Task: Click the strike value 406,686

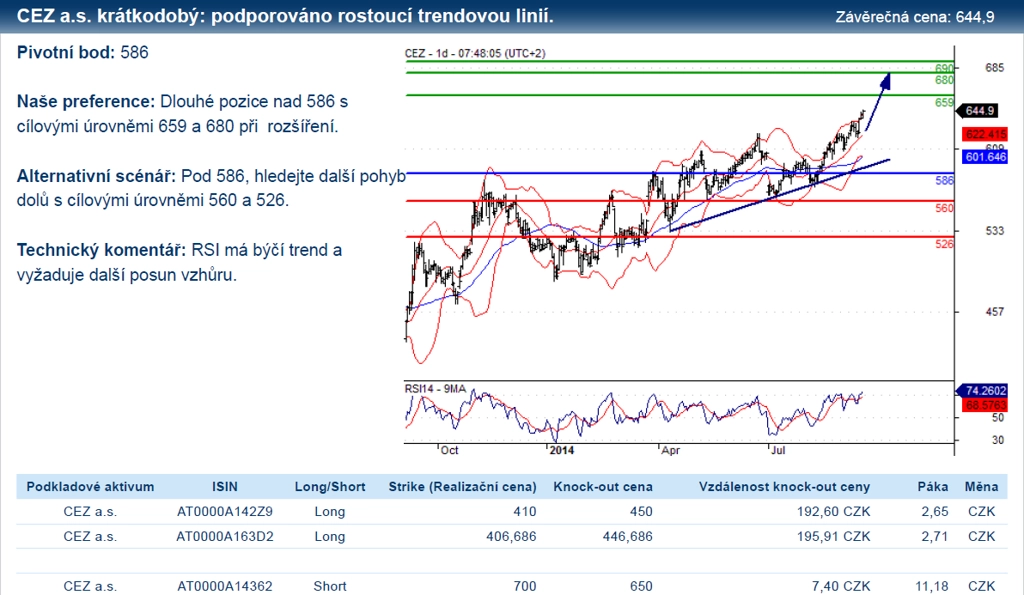Action: tap(511, 536)
